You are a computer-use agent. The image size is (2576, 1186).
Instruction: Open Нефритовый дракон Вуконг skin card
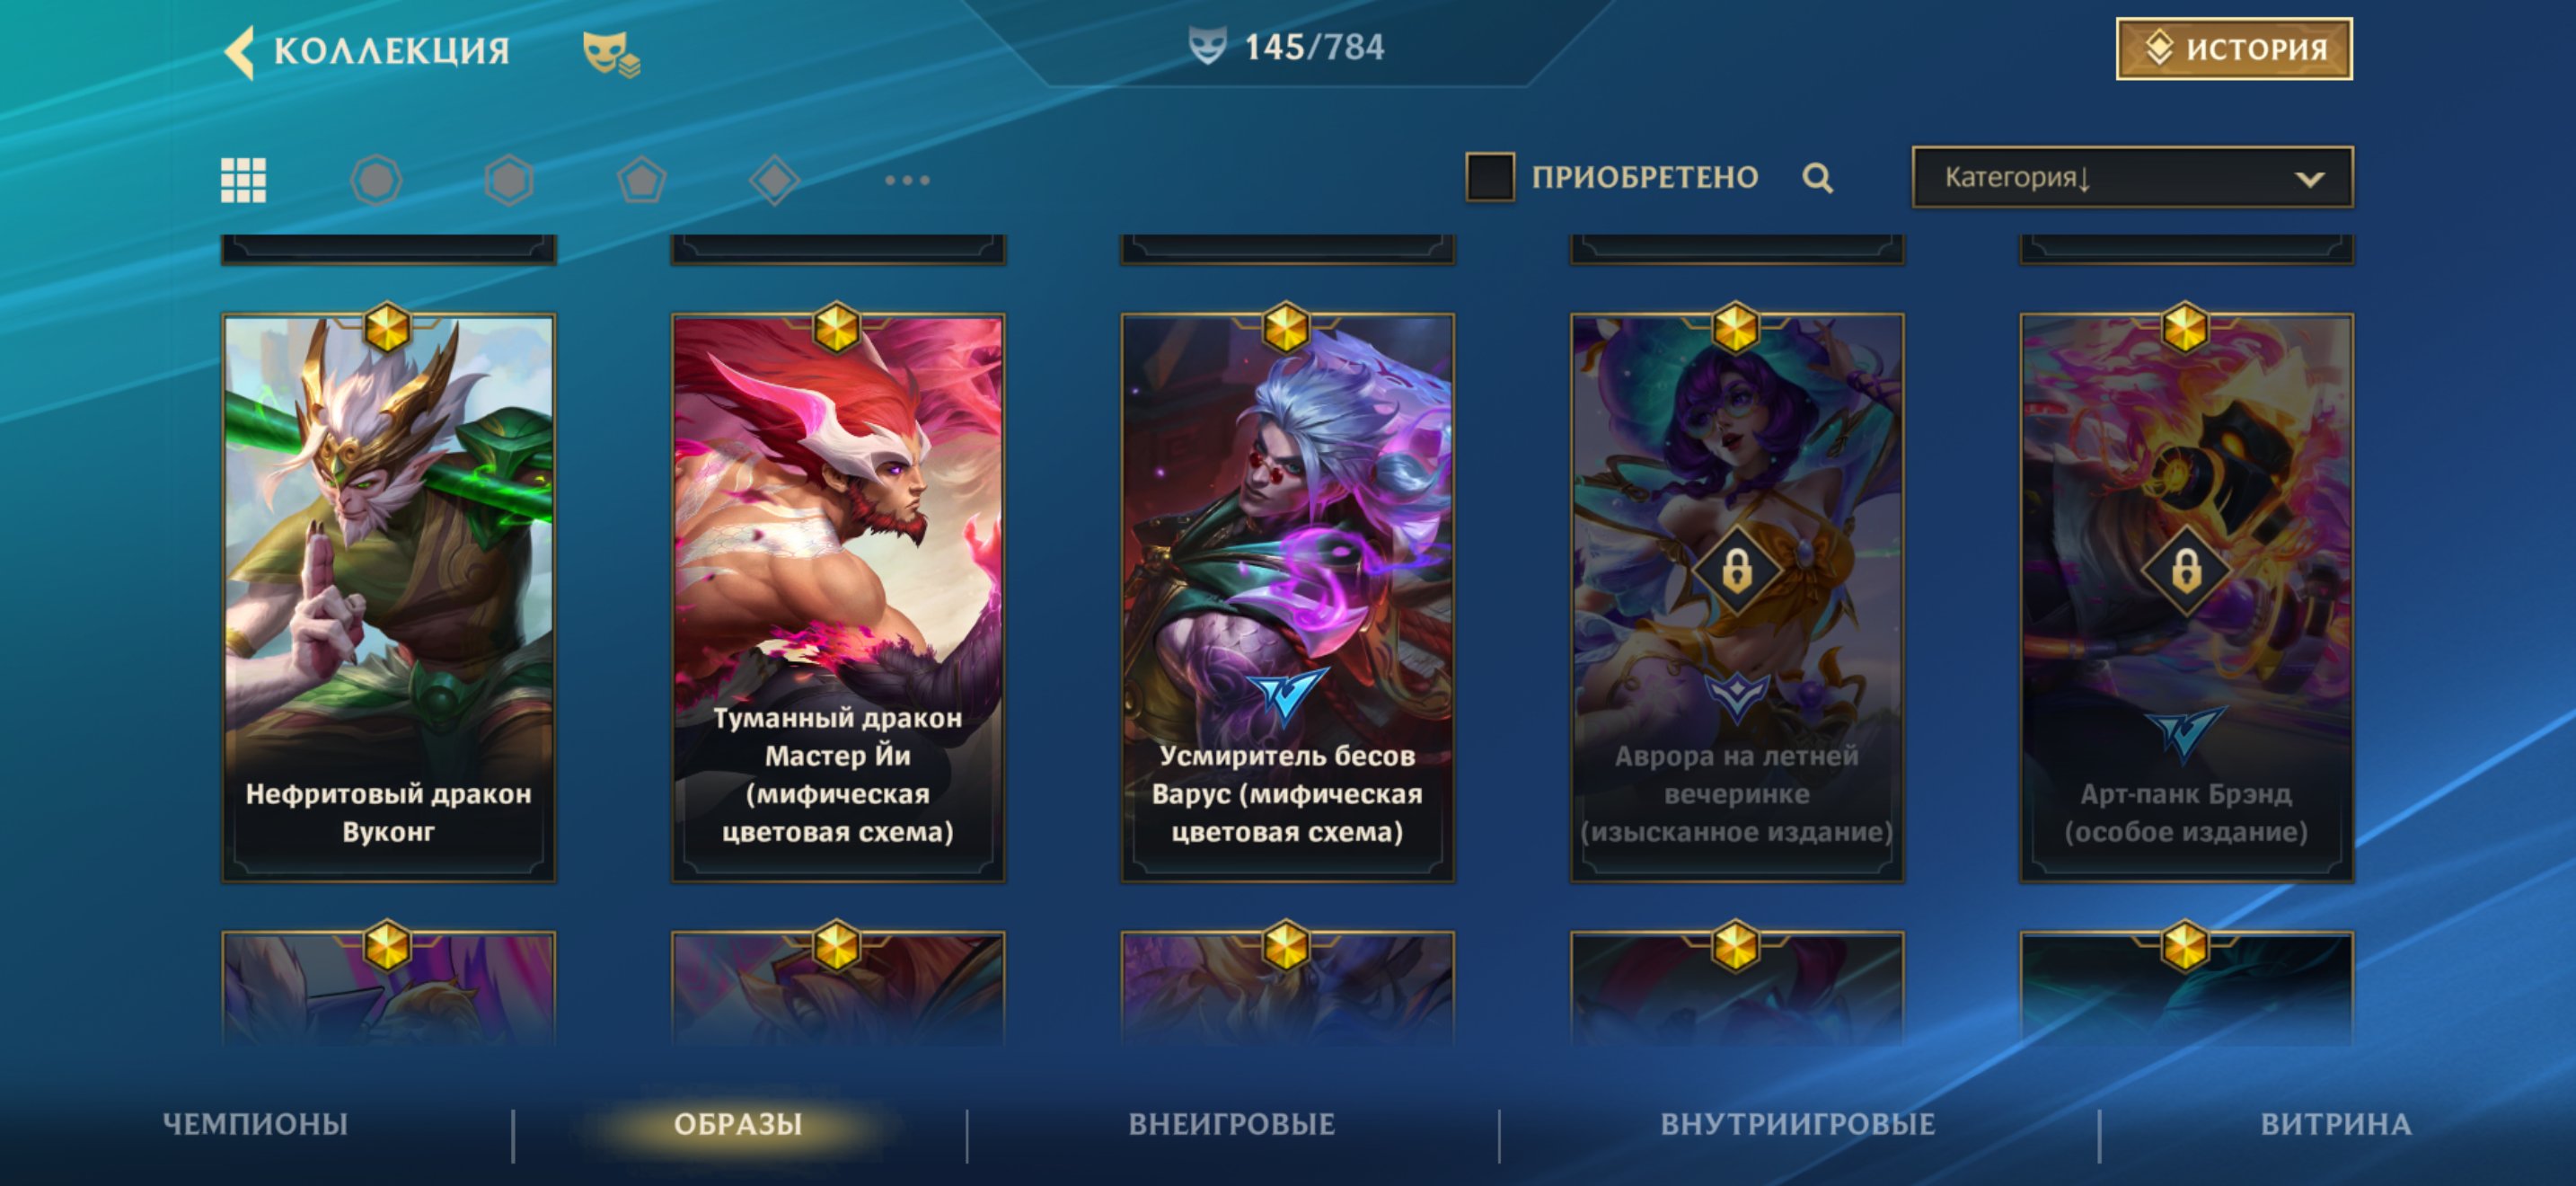[x=388, y=598]
